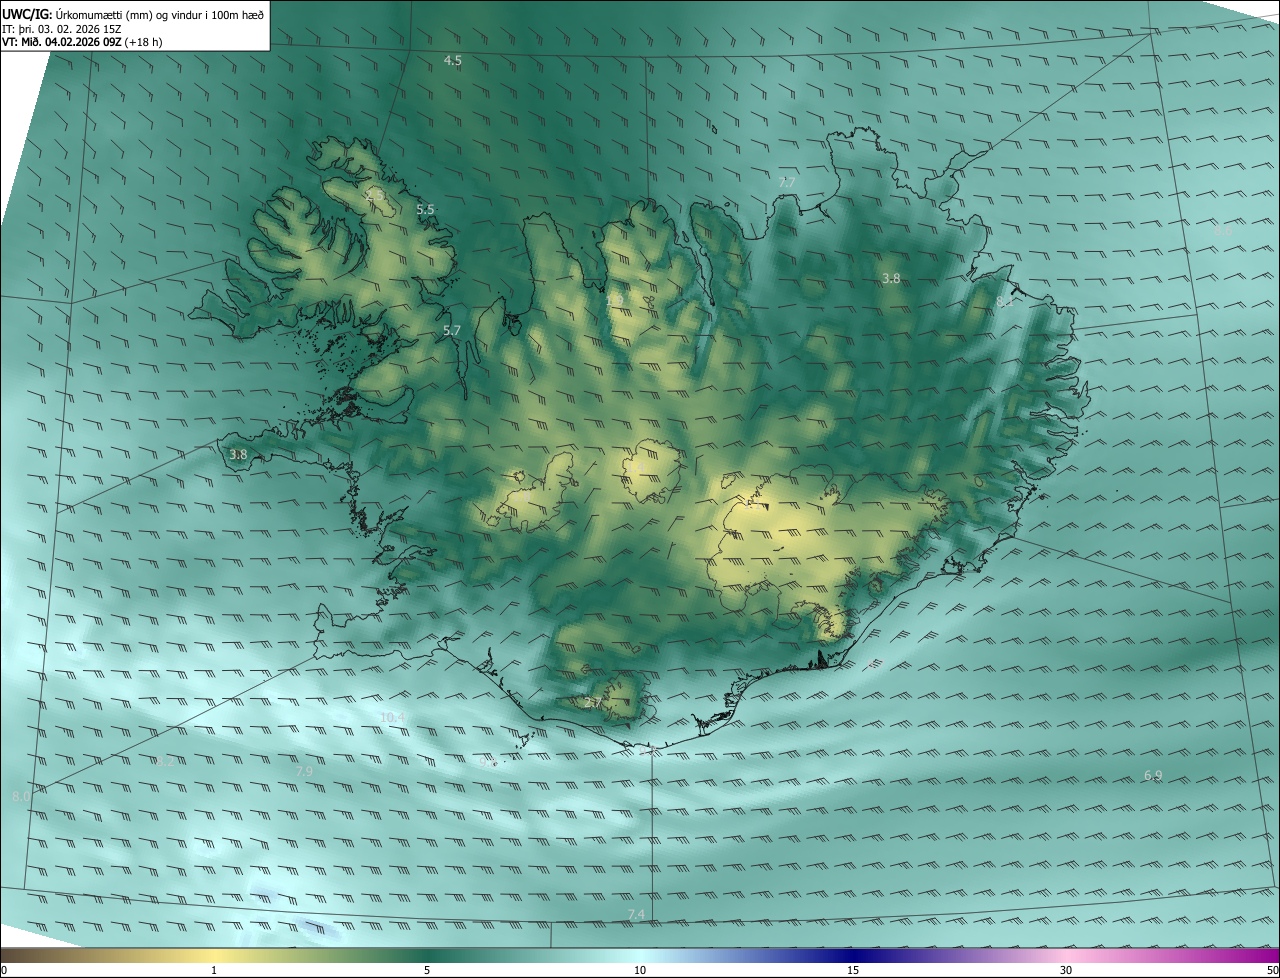Click the 4.5 value label on the map
This screenshot has width=1280, height=978.
point(453,61)
